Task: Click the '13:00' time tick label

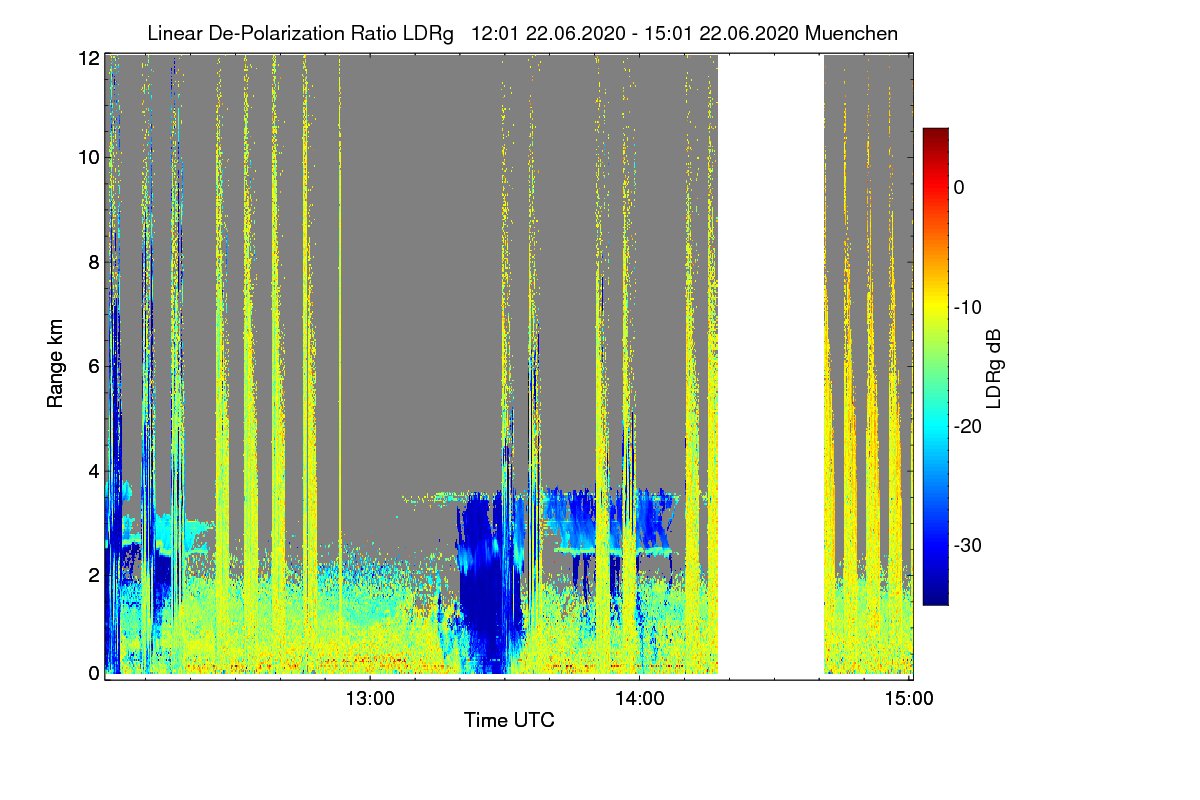Action: [x=370, y=699]
